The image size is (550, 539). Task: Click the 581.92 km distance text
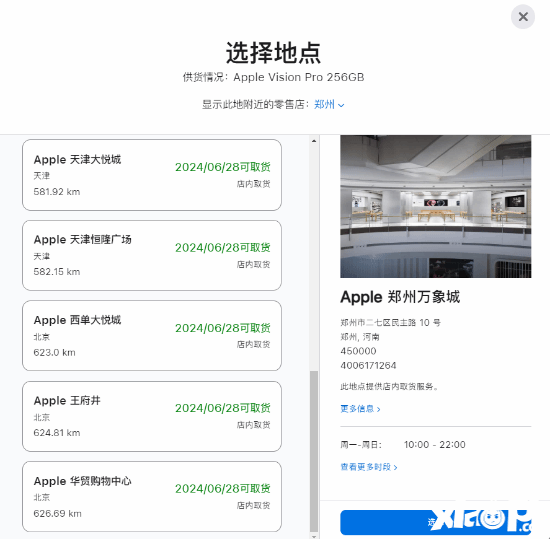click(x=57, y=192)
